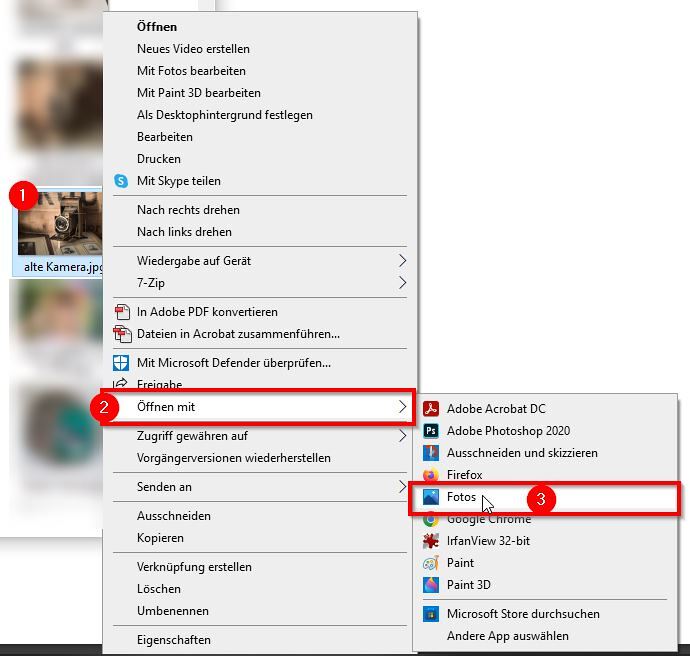Expand Zugriff gewähren auf submenu arrow

402,436
